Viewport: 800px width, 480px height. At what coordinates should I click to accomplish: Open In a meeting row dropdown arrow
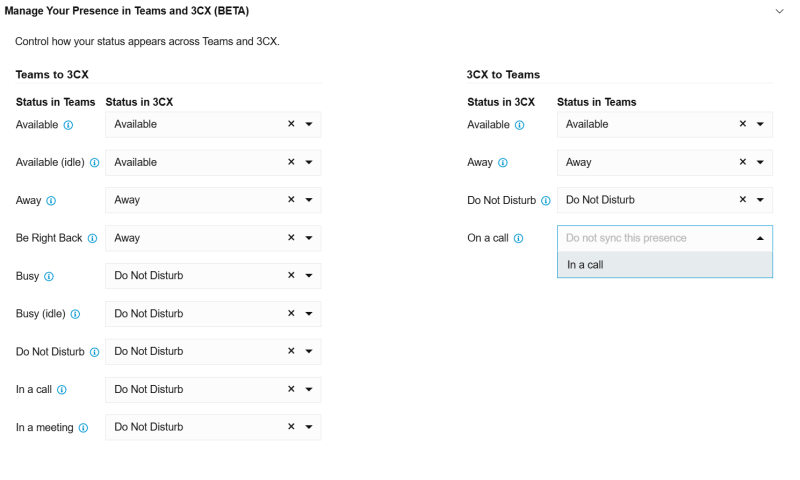[309, 427]
